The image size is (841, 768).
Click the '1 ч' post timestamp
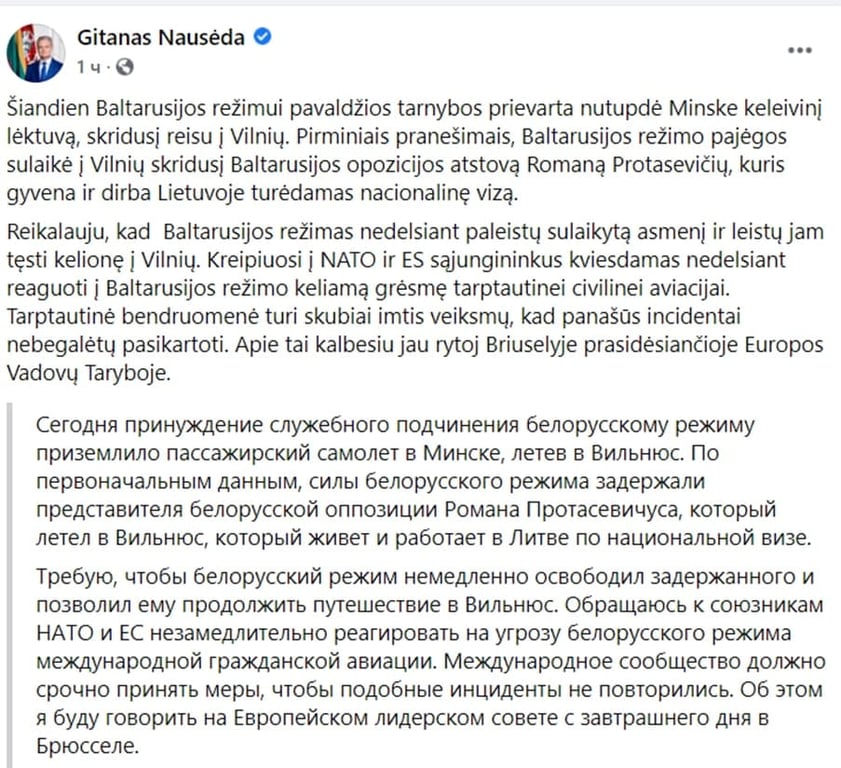coord(88,68)
